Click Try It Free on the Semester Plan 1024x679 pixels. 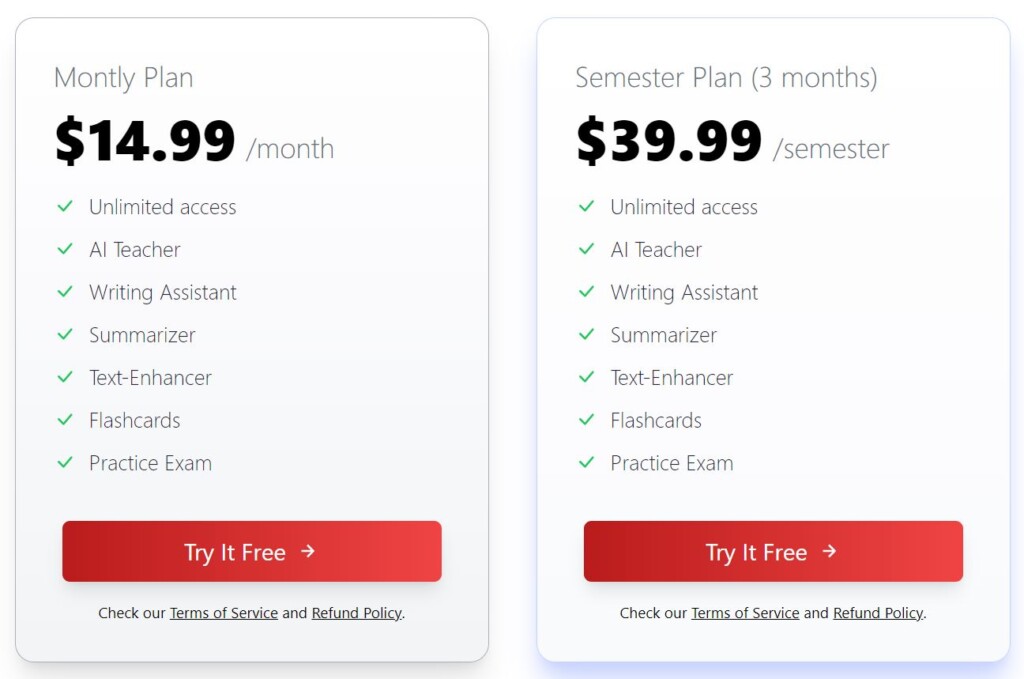pos(772,551)
